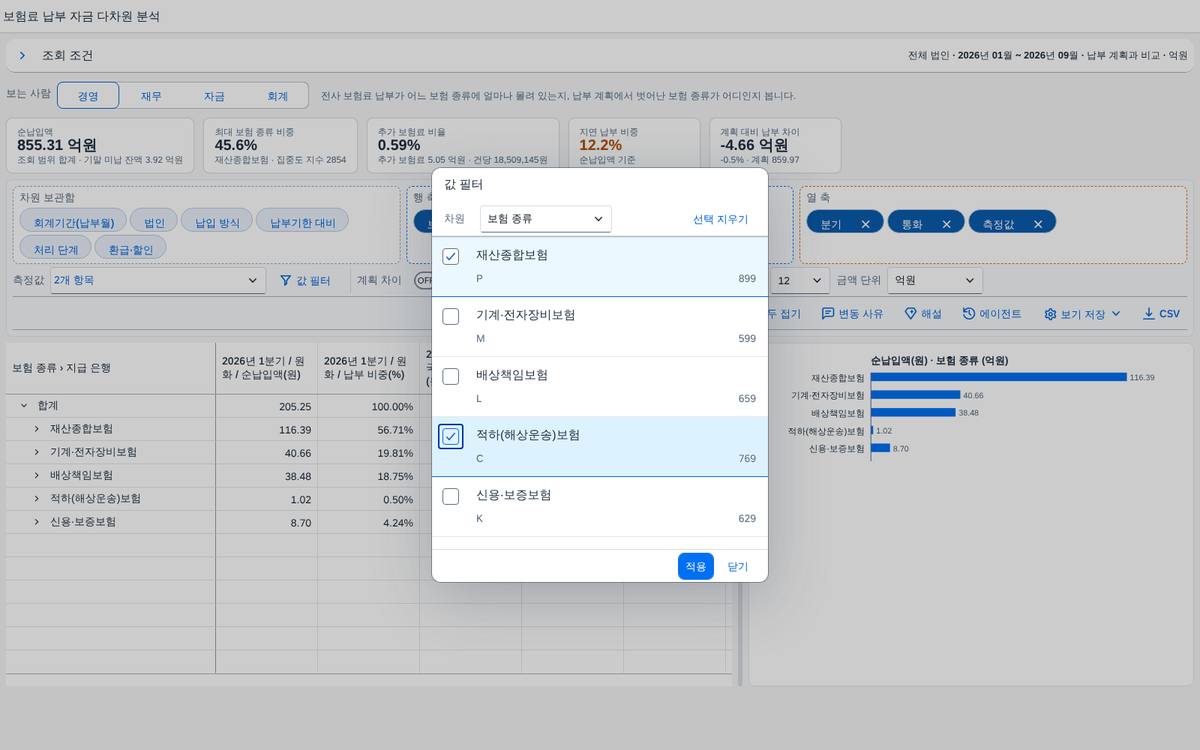Image resolution: width=1200 pixels, height=750 pixels.
Task: Tick the 배상책임보험 filter checkbox
Action: click(x=451, y=377)
